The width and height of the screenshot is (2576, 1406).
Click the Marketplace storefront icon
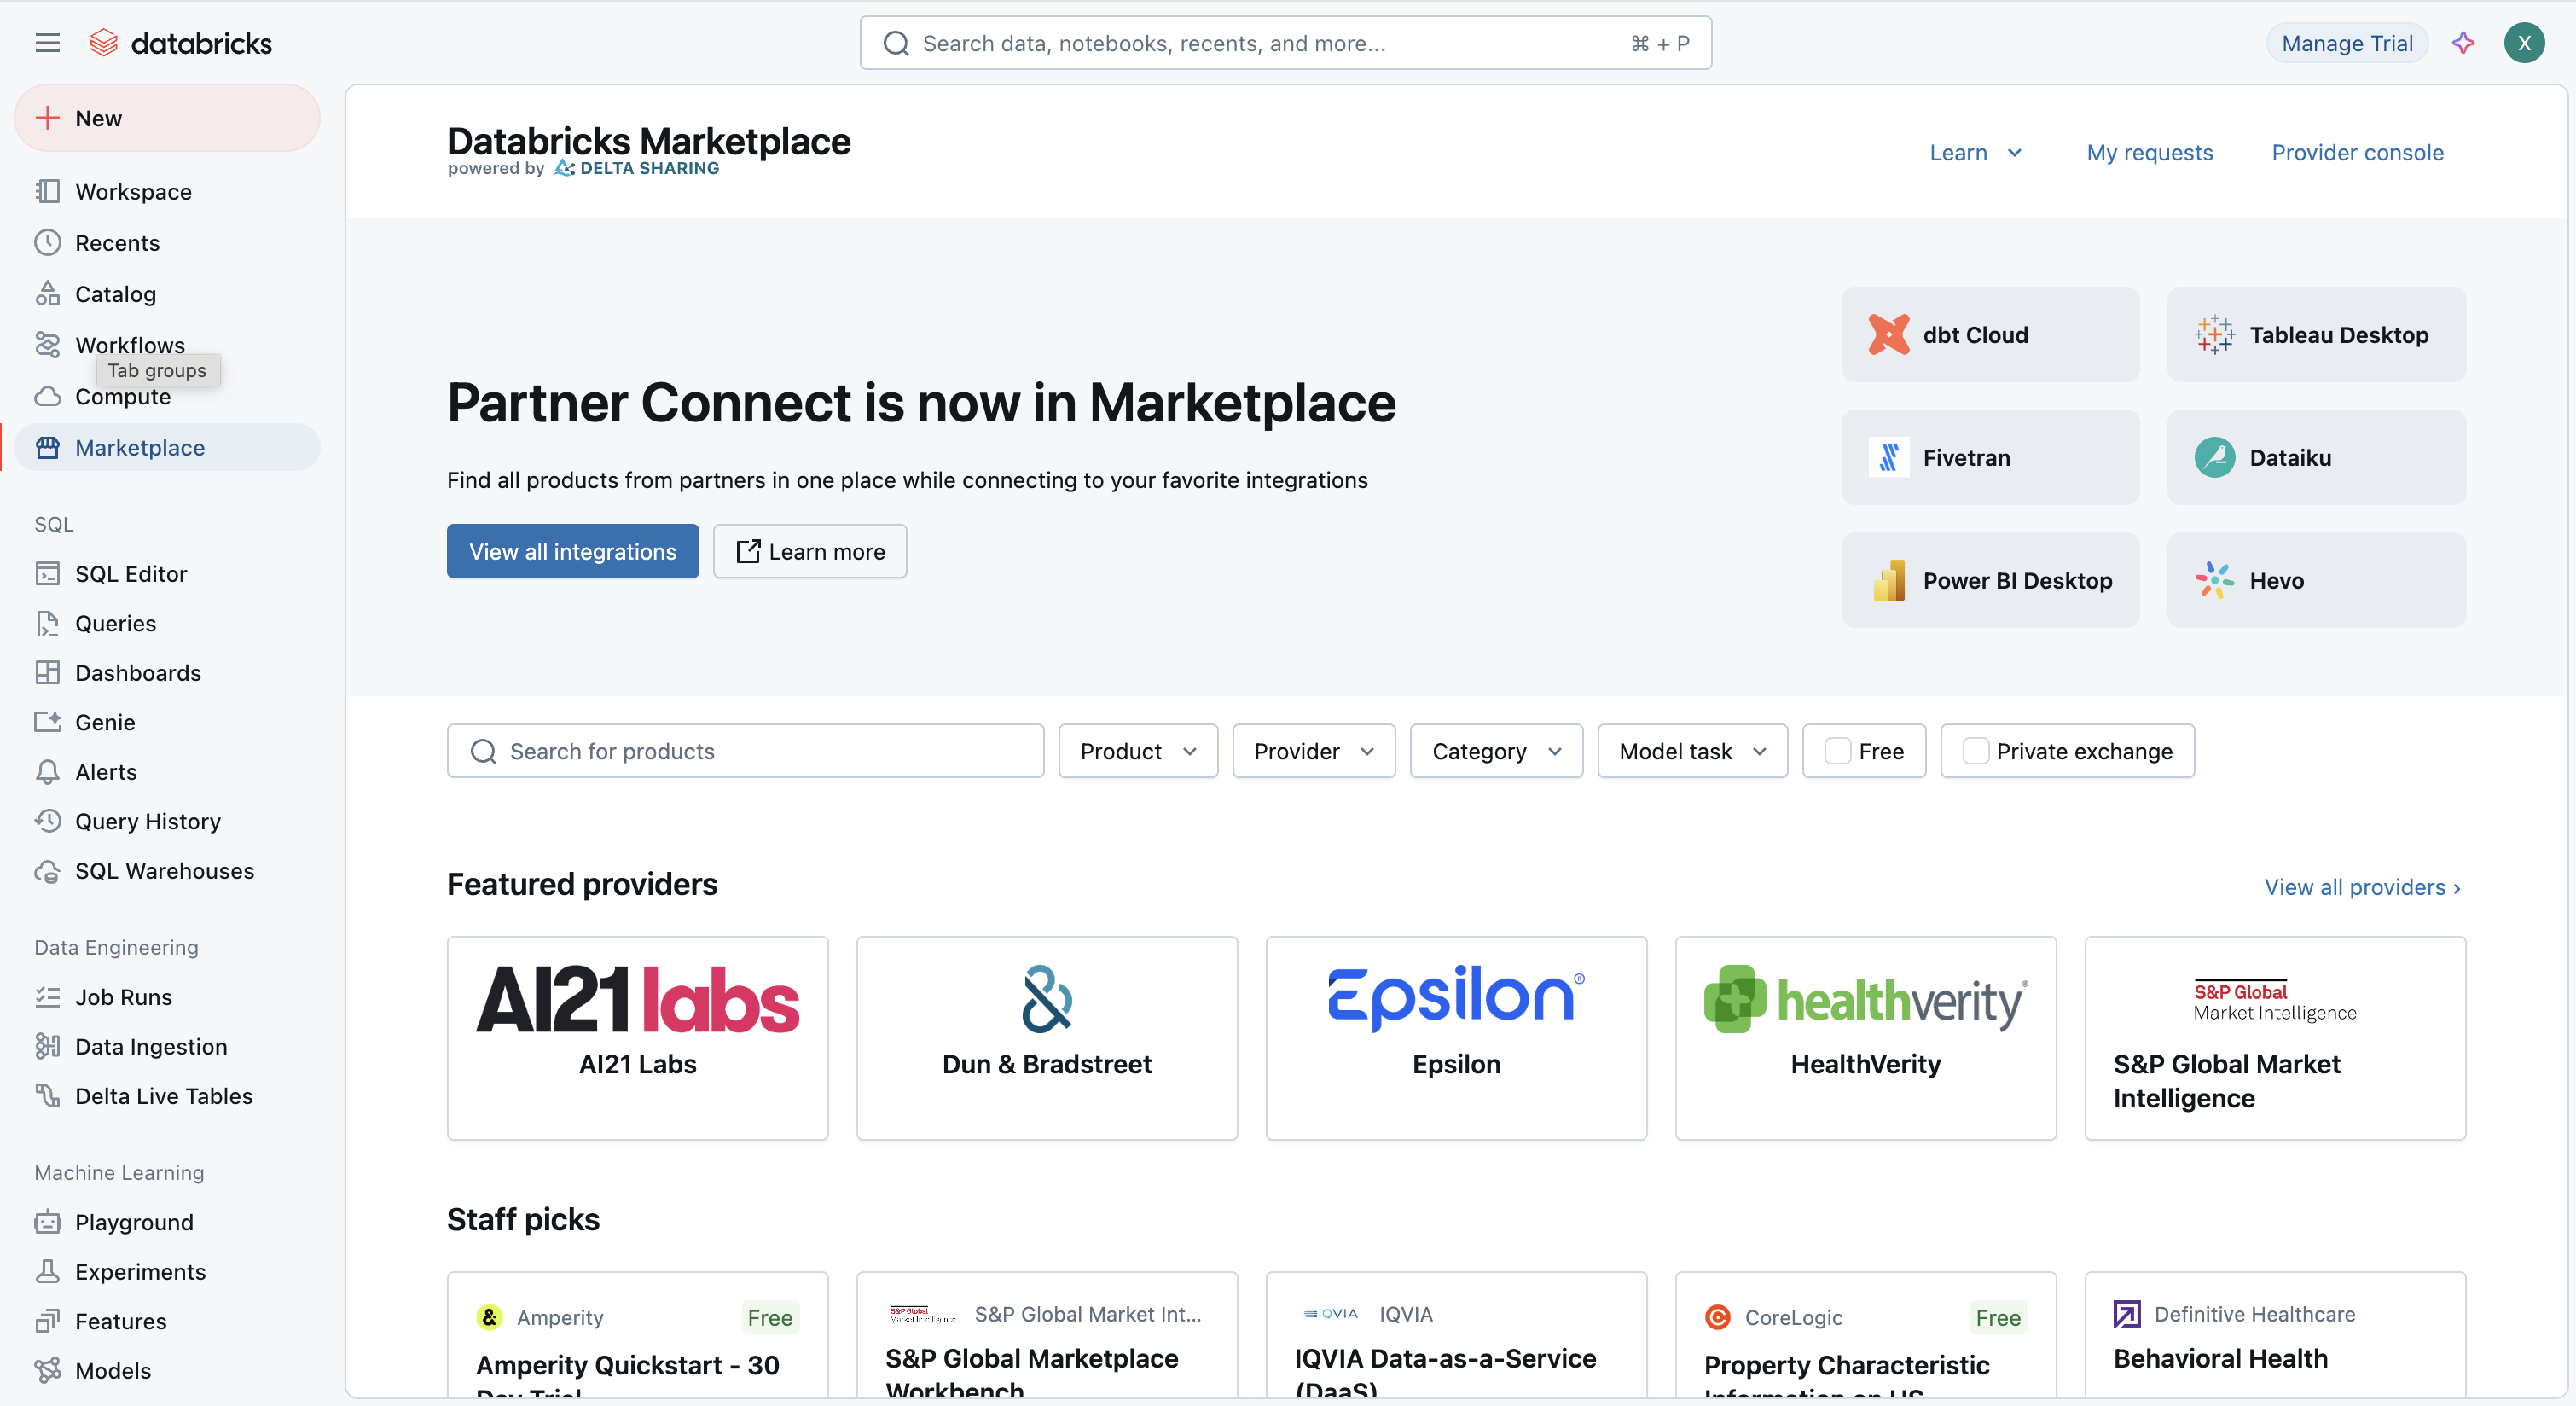tap(48, 447)
